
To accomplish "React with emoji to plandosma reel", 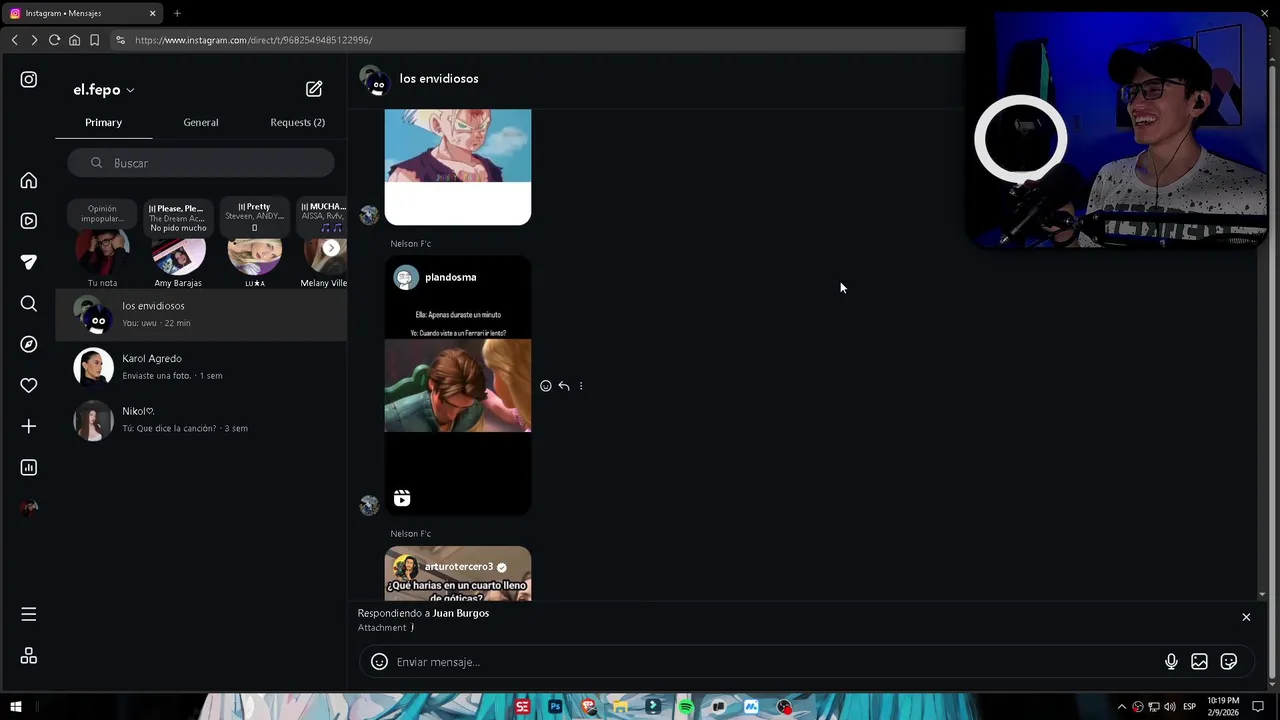I will (546, 386).
